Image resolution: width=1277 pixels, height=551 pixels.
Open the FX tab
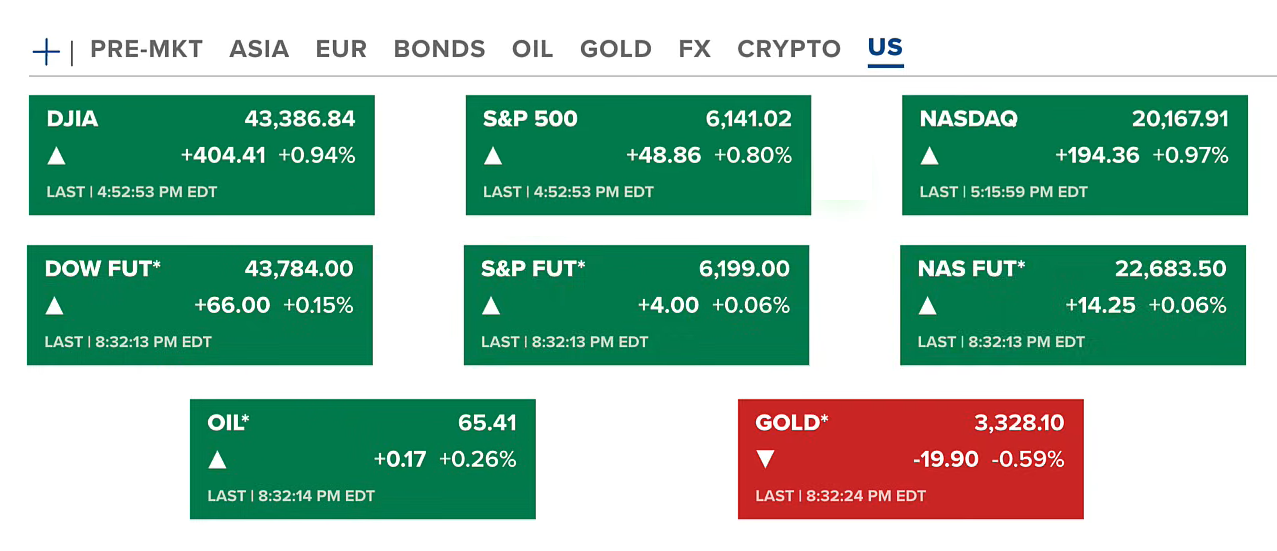click(x=694, y=49)
